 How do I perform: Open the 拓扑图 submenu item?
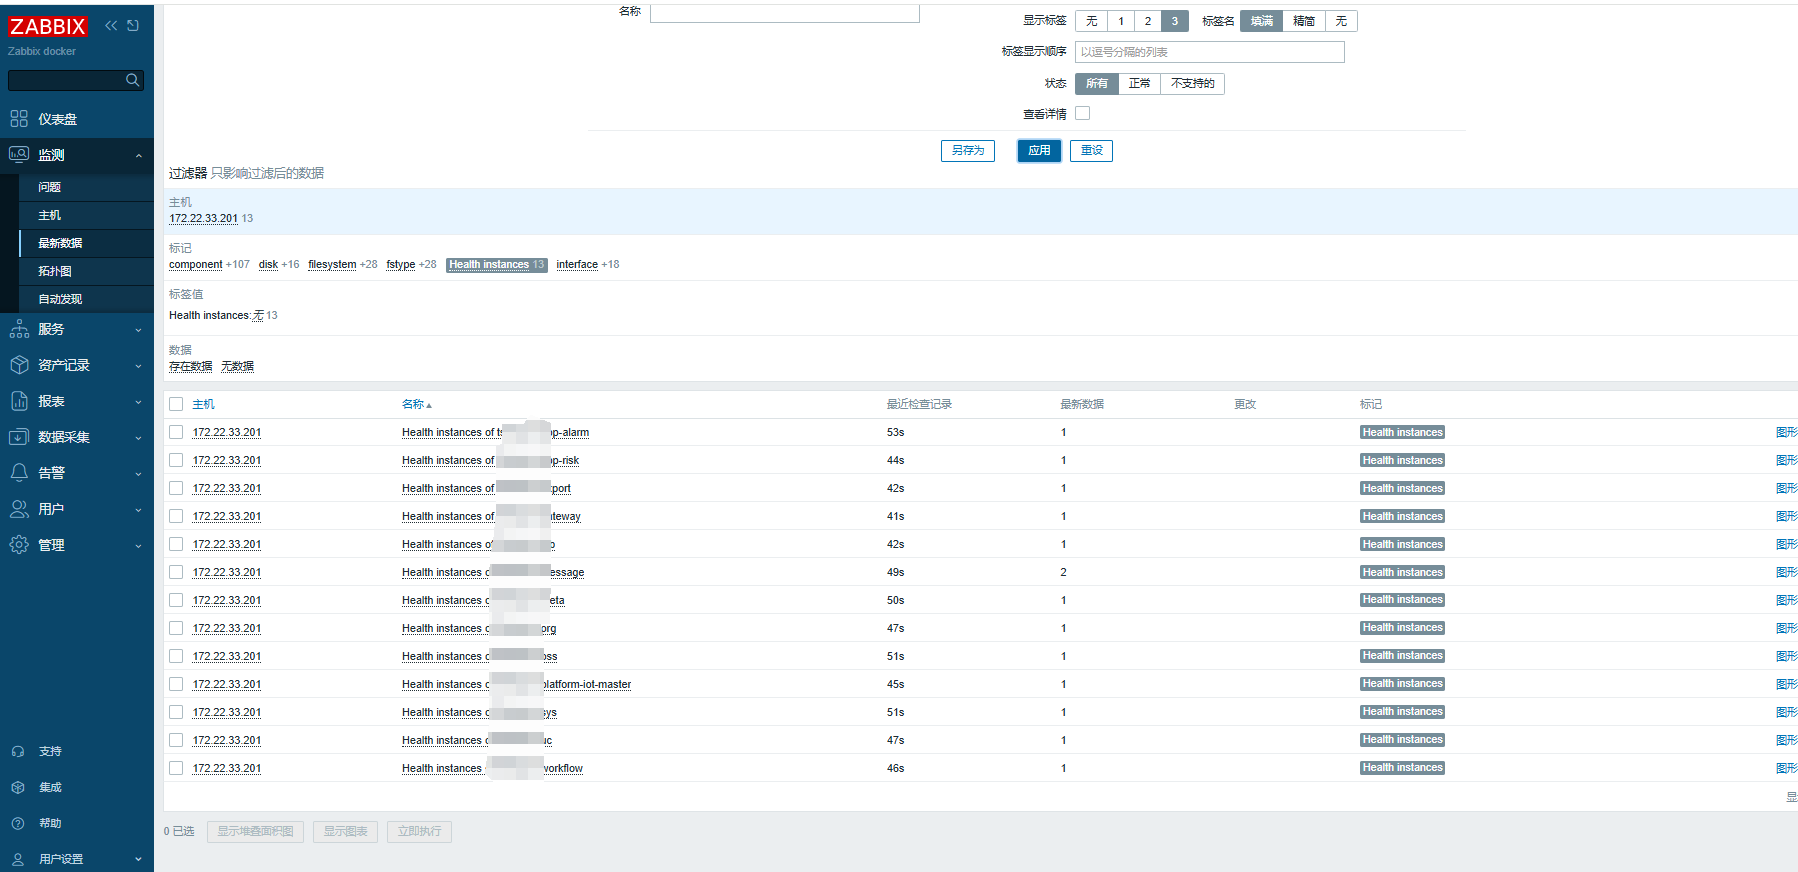[x=86, y=271]
